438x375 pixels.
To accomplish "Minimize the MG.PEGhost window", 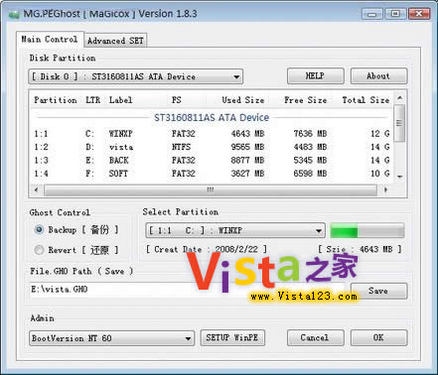I will (372, 14).
